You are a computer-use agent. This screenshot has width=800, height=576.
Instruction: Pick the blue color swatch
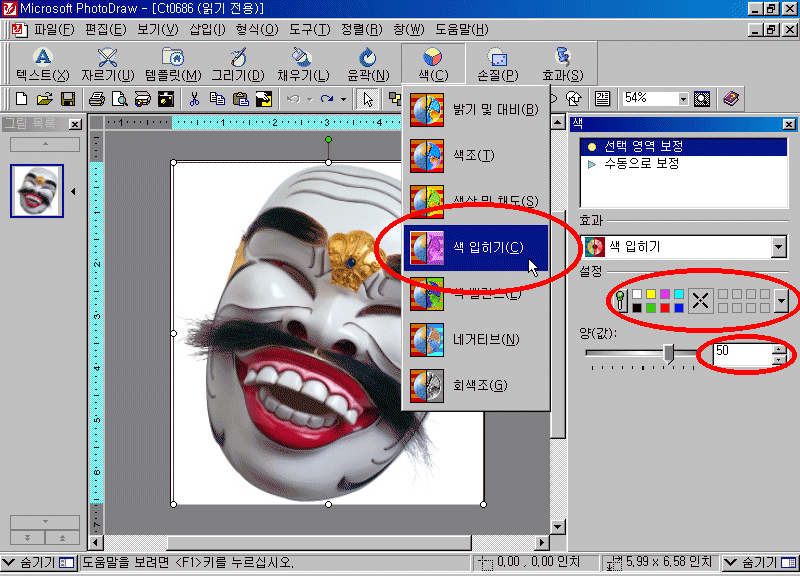679,308
